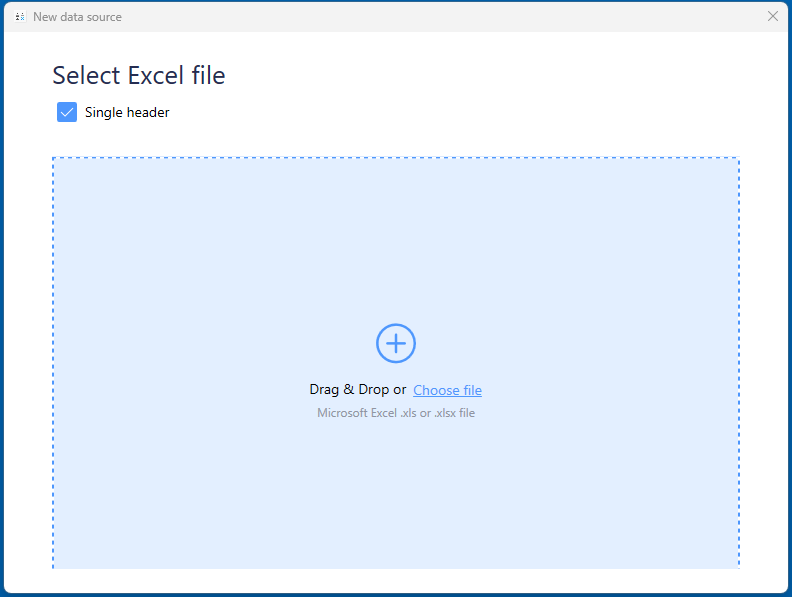Click the Select Excel file heading
The width and height of the screenshot is (792, 597).
[x=139, y=75]
